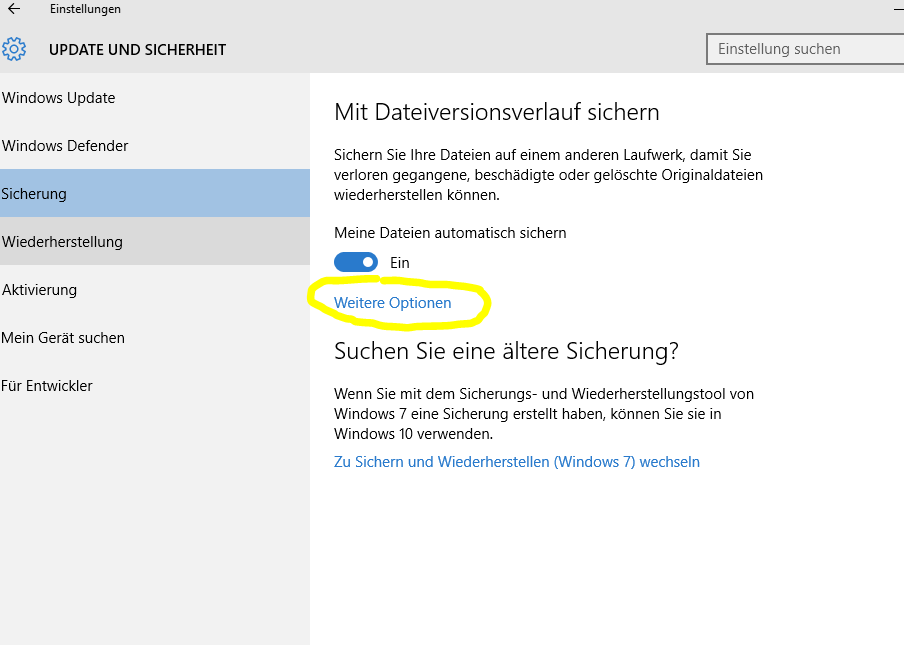The height and width of the screenshot is (645, 904).
Task: Focus the 'Einstellung suchen' search field
Action: pyautogui.click(x=805, y=49)
